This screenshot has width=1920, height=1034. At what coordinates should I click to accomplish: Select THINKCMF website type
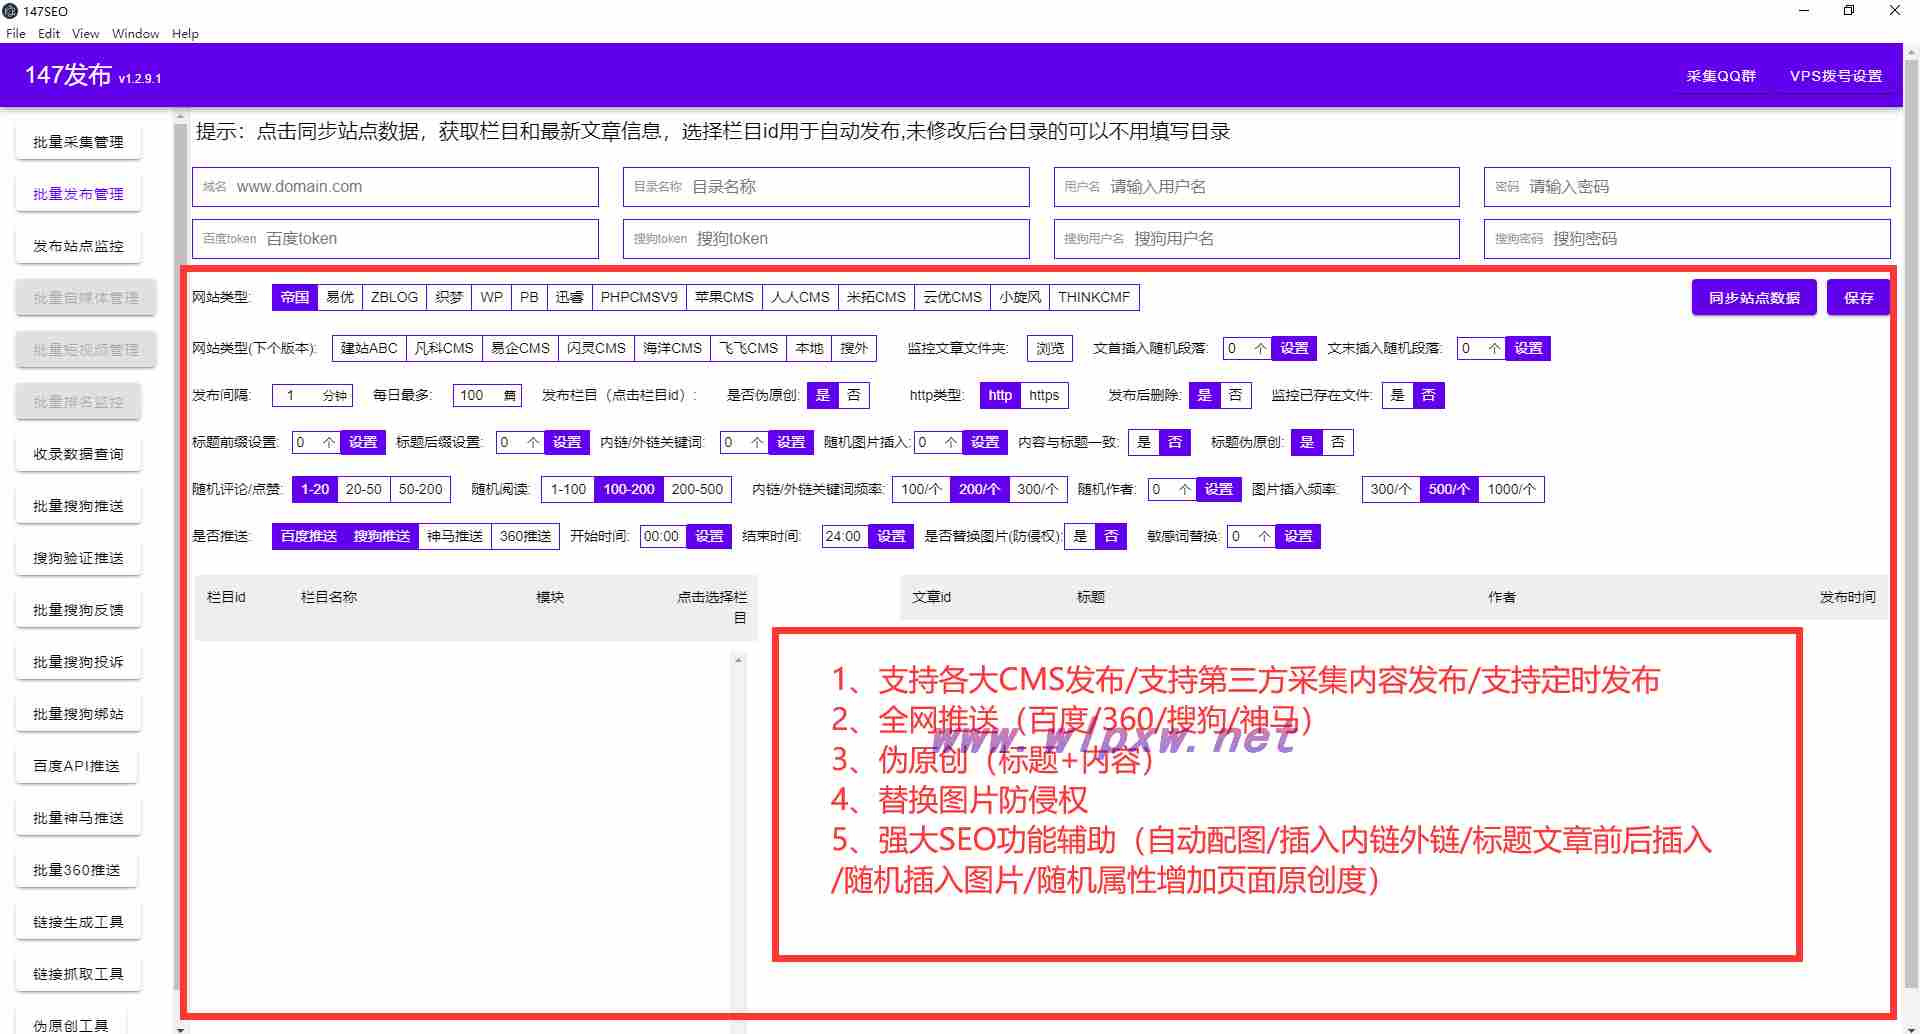pos(1094,297)
